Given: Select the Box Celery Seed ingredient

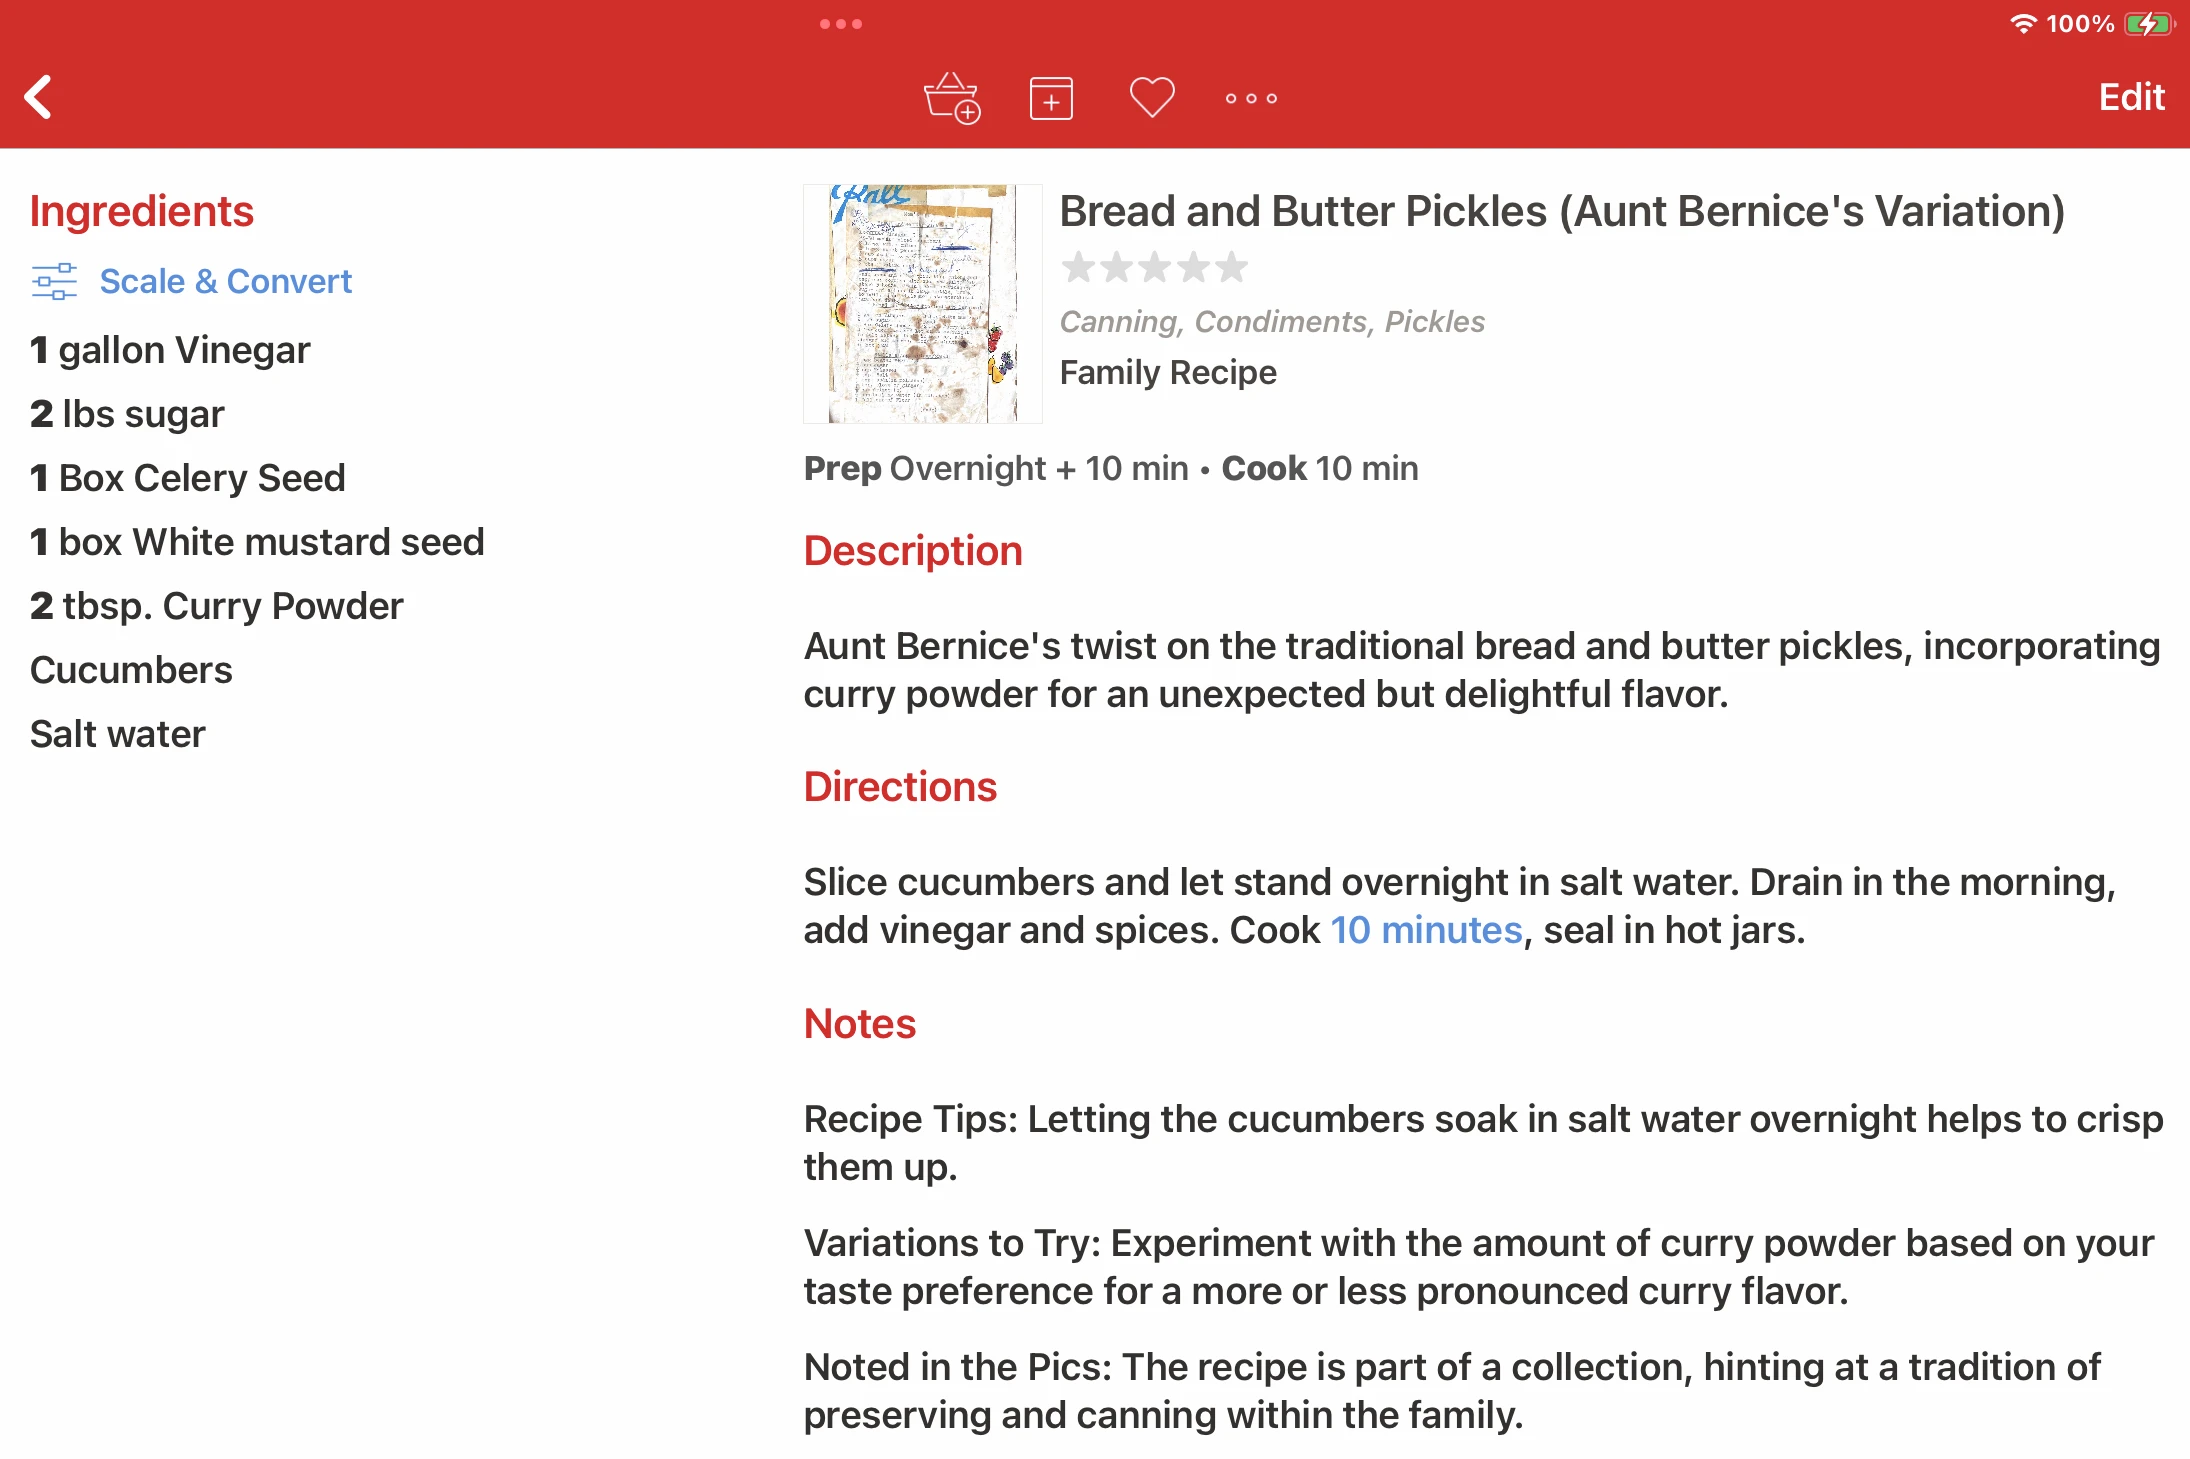Looking at the screenshot, I should [187, 478].
